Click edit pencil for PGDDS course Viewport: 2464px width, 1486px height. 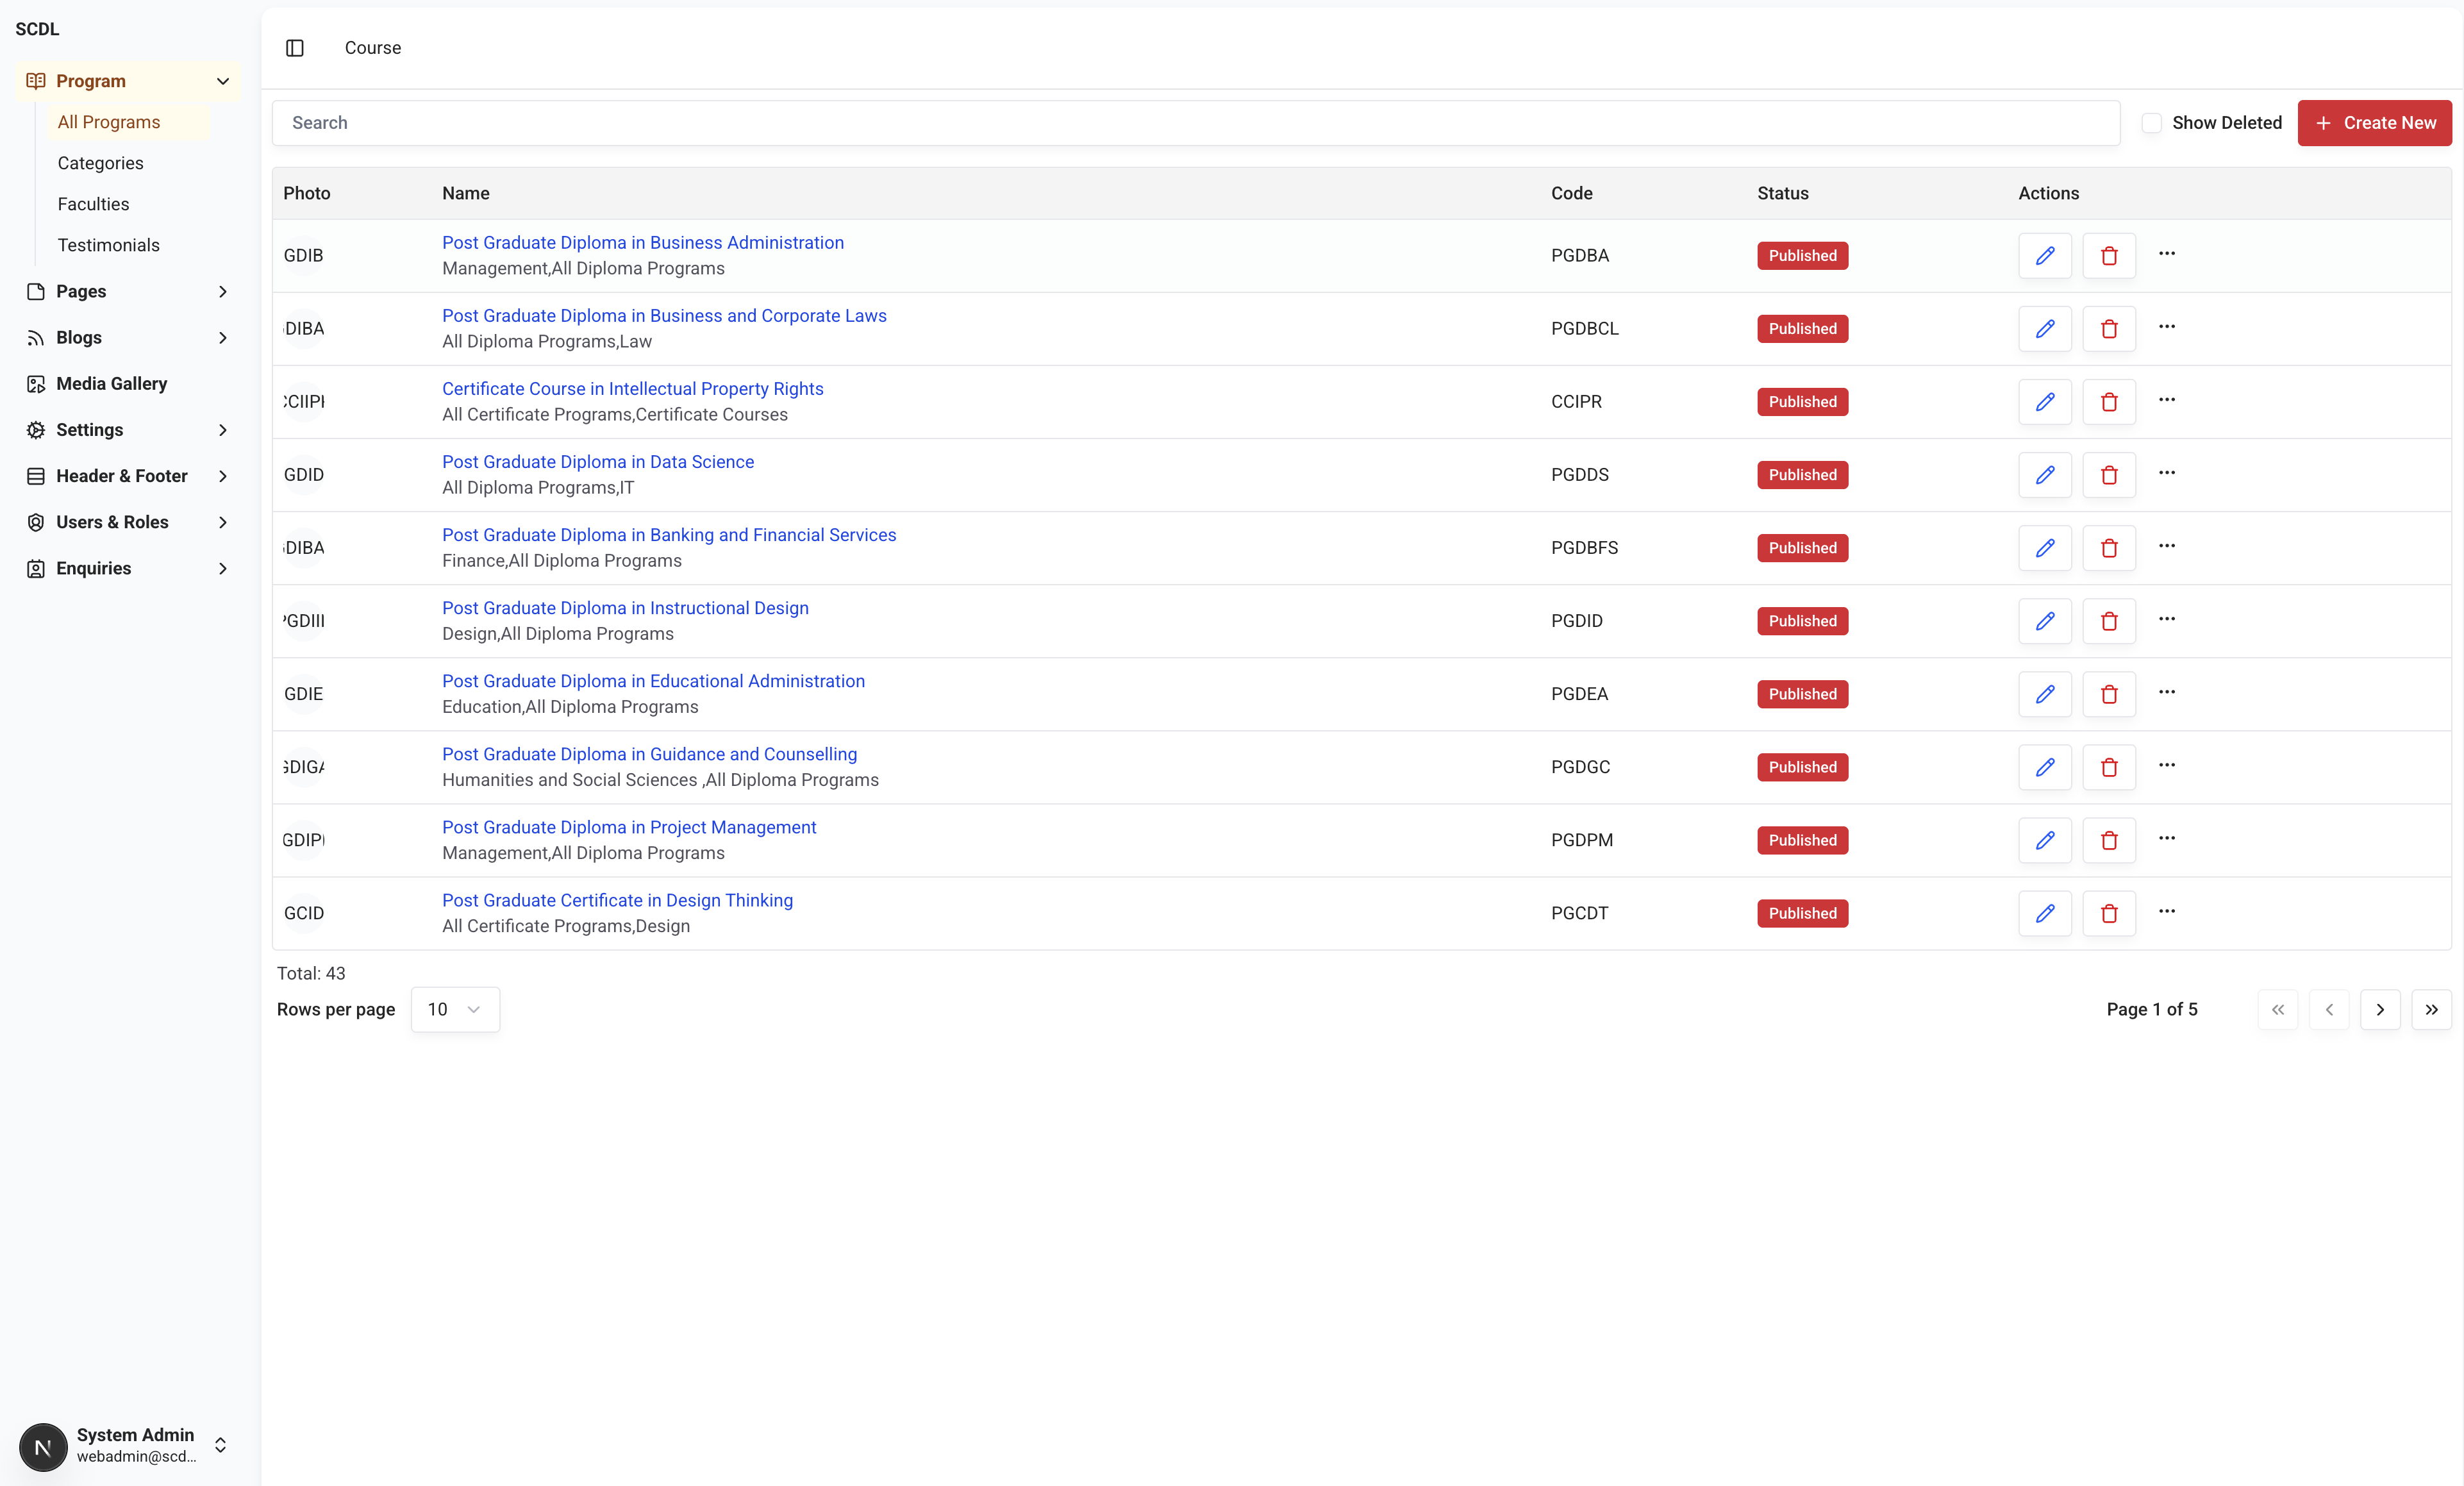pos(2044,474)
